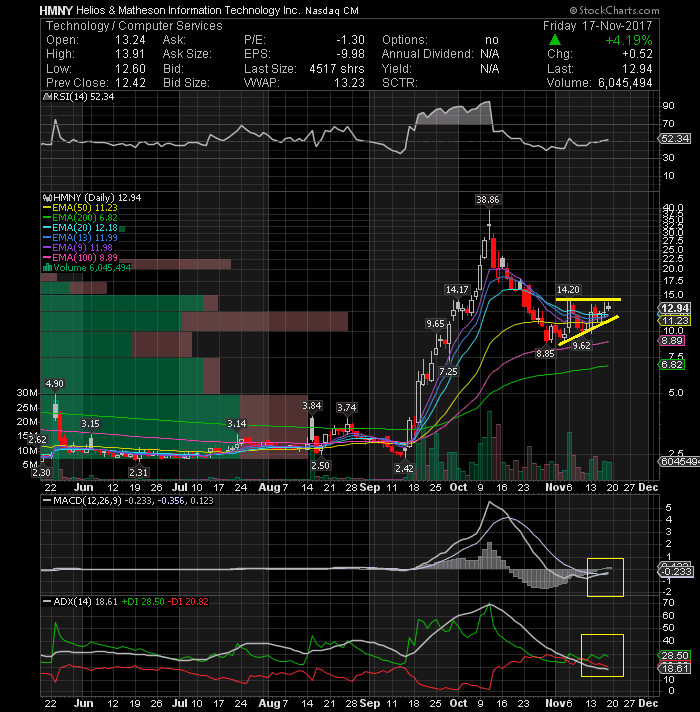Click the green up-arrow change icon
Screen dimensions: 700x712
pos(555,40)
